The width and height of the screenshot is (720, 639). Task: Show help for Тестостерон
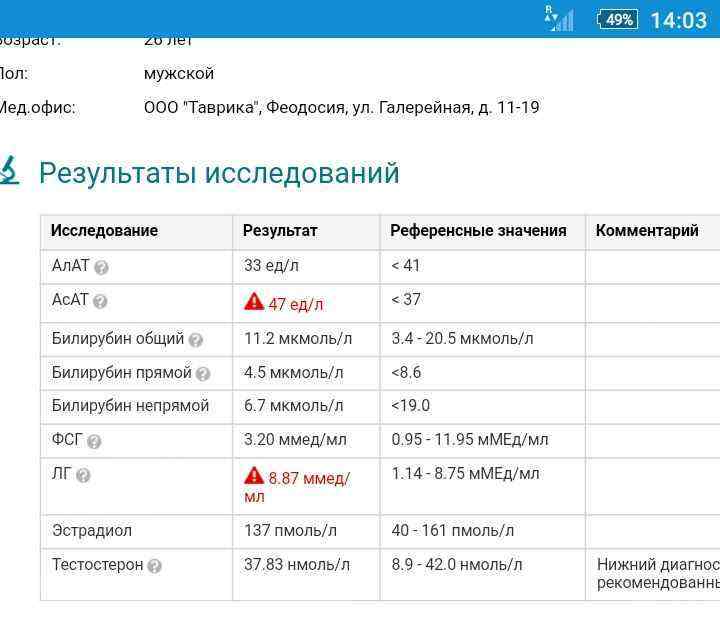[x=154, y=566]
